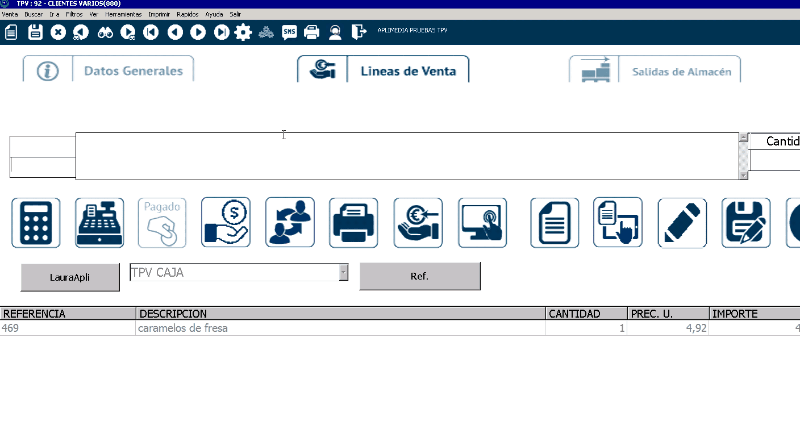
Task: Go to the first record arrow
Action: (151, 32)
